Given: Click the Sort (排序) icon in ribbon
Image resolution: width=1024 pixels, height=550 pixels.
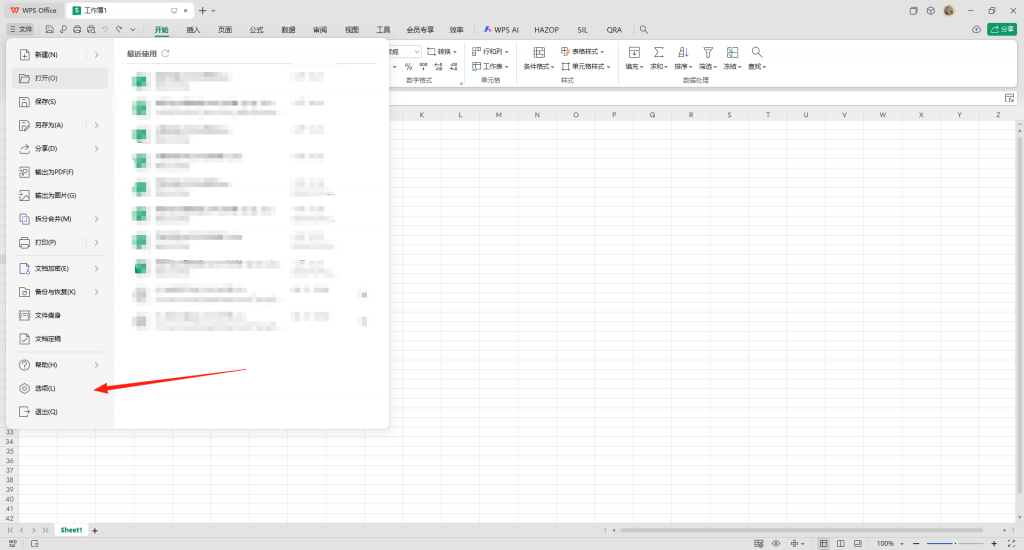Looking at the screenshot, I should 683,52.
